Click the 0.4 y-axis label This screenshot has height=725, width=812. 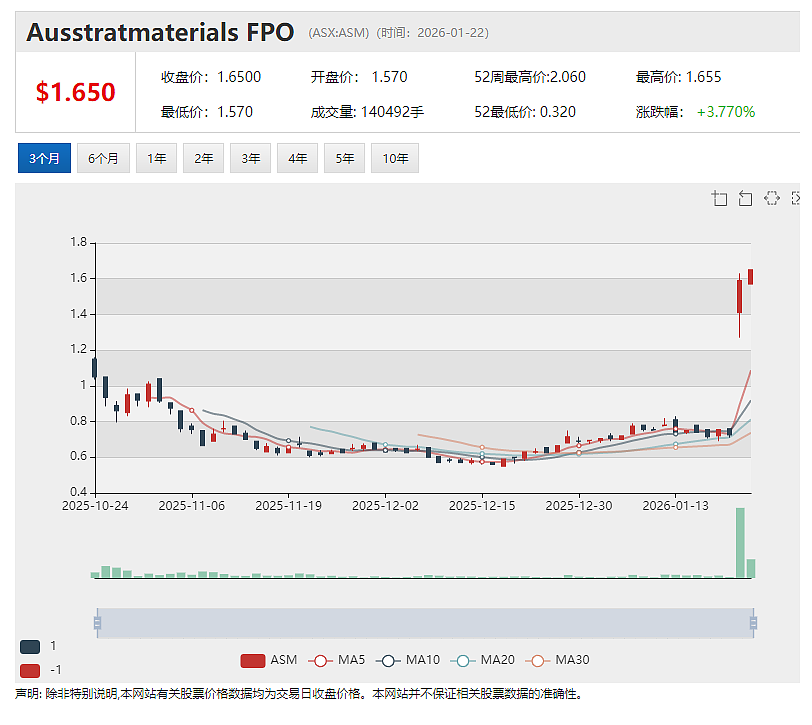(79, 491)
